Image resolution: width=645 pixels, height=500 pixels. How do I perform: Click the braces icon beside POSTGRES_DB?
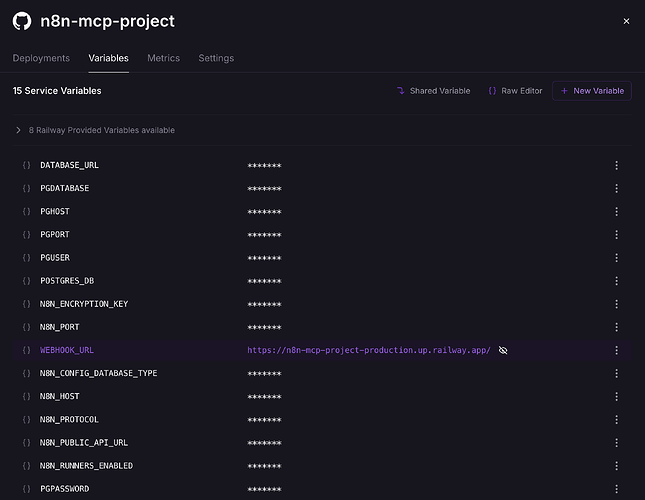(26, 281)
